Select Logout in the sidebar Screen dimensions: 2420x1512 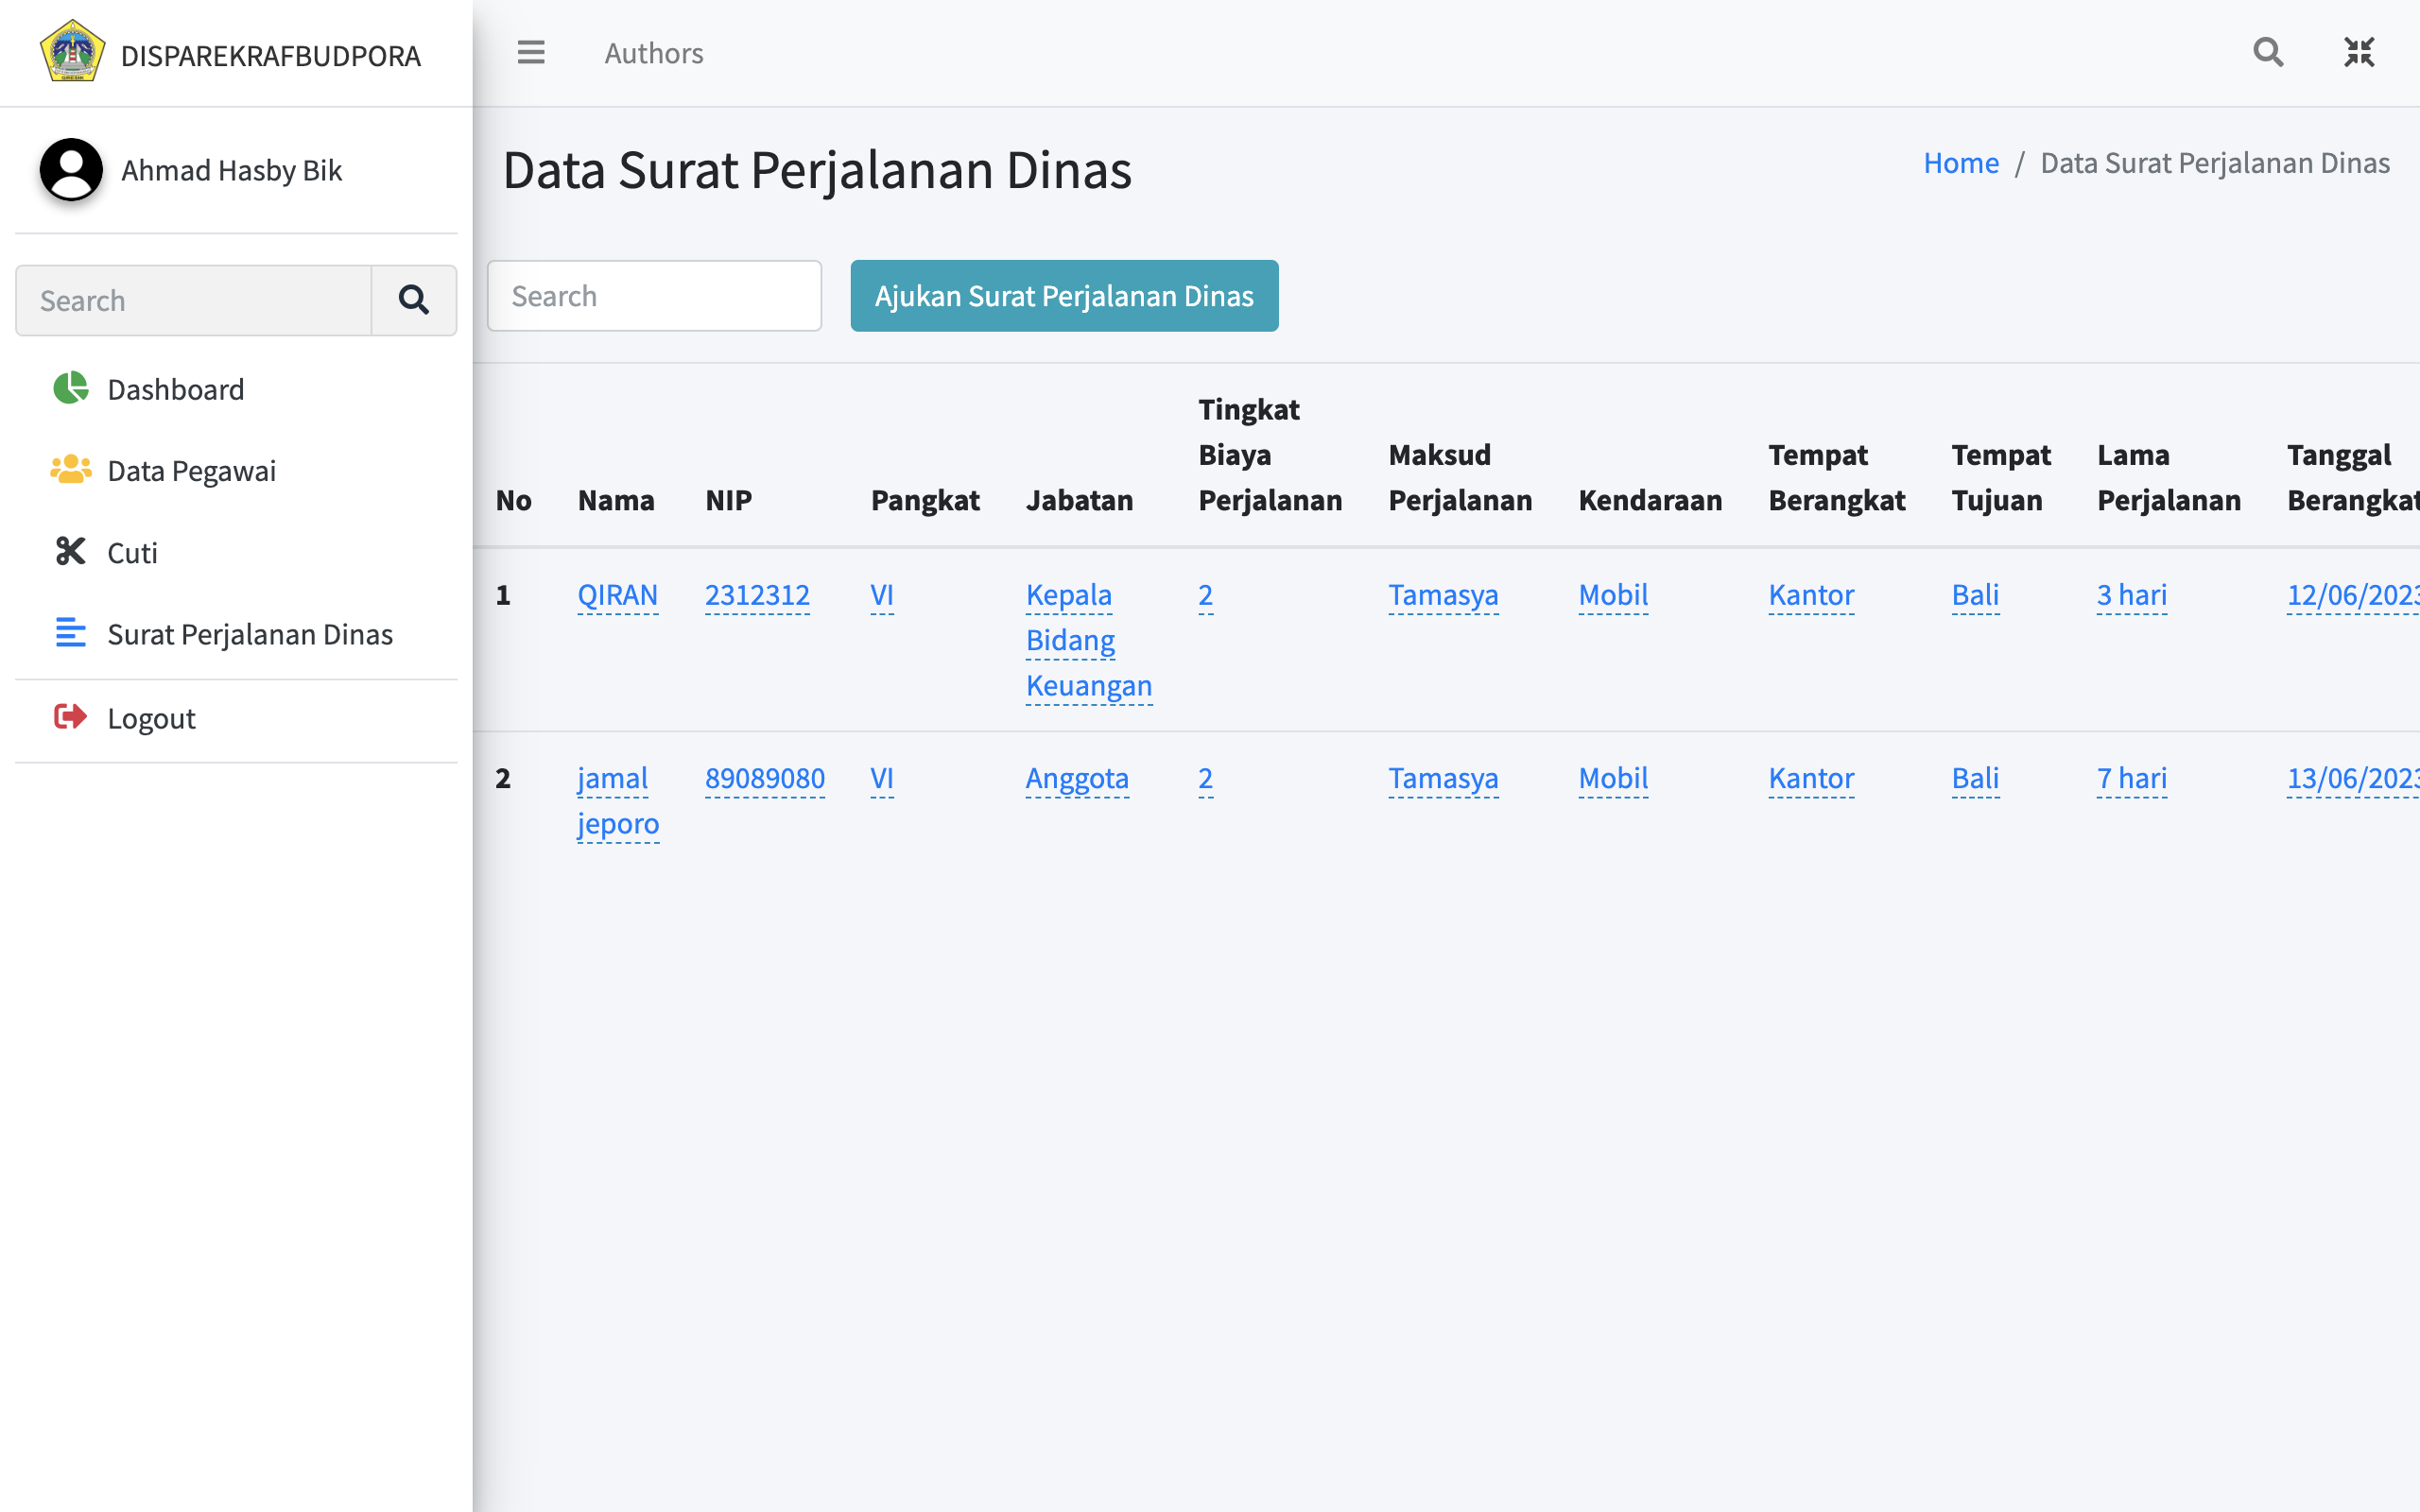pyautogui.click(x=236, y=718)
